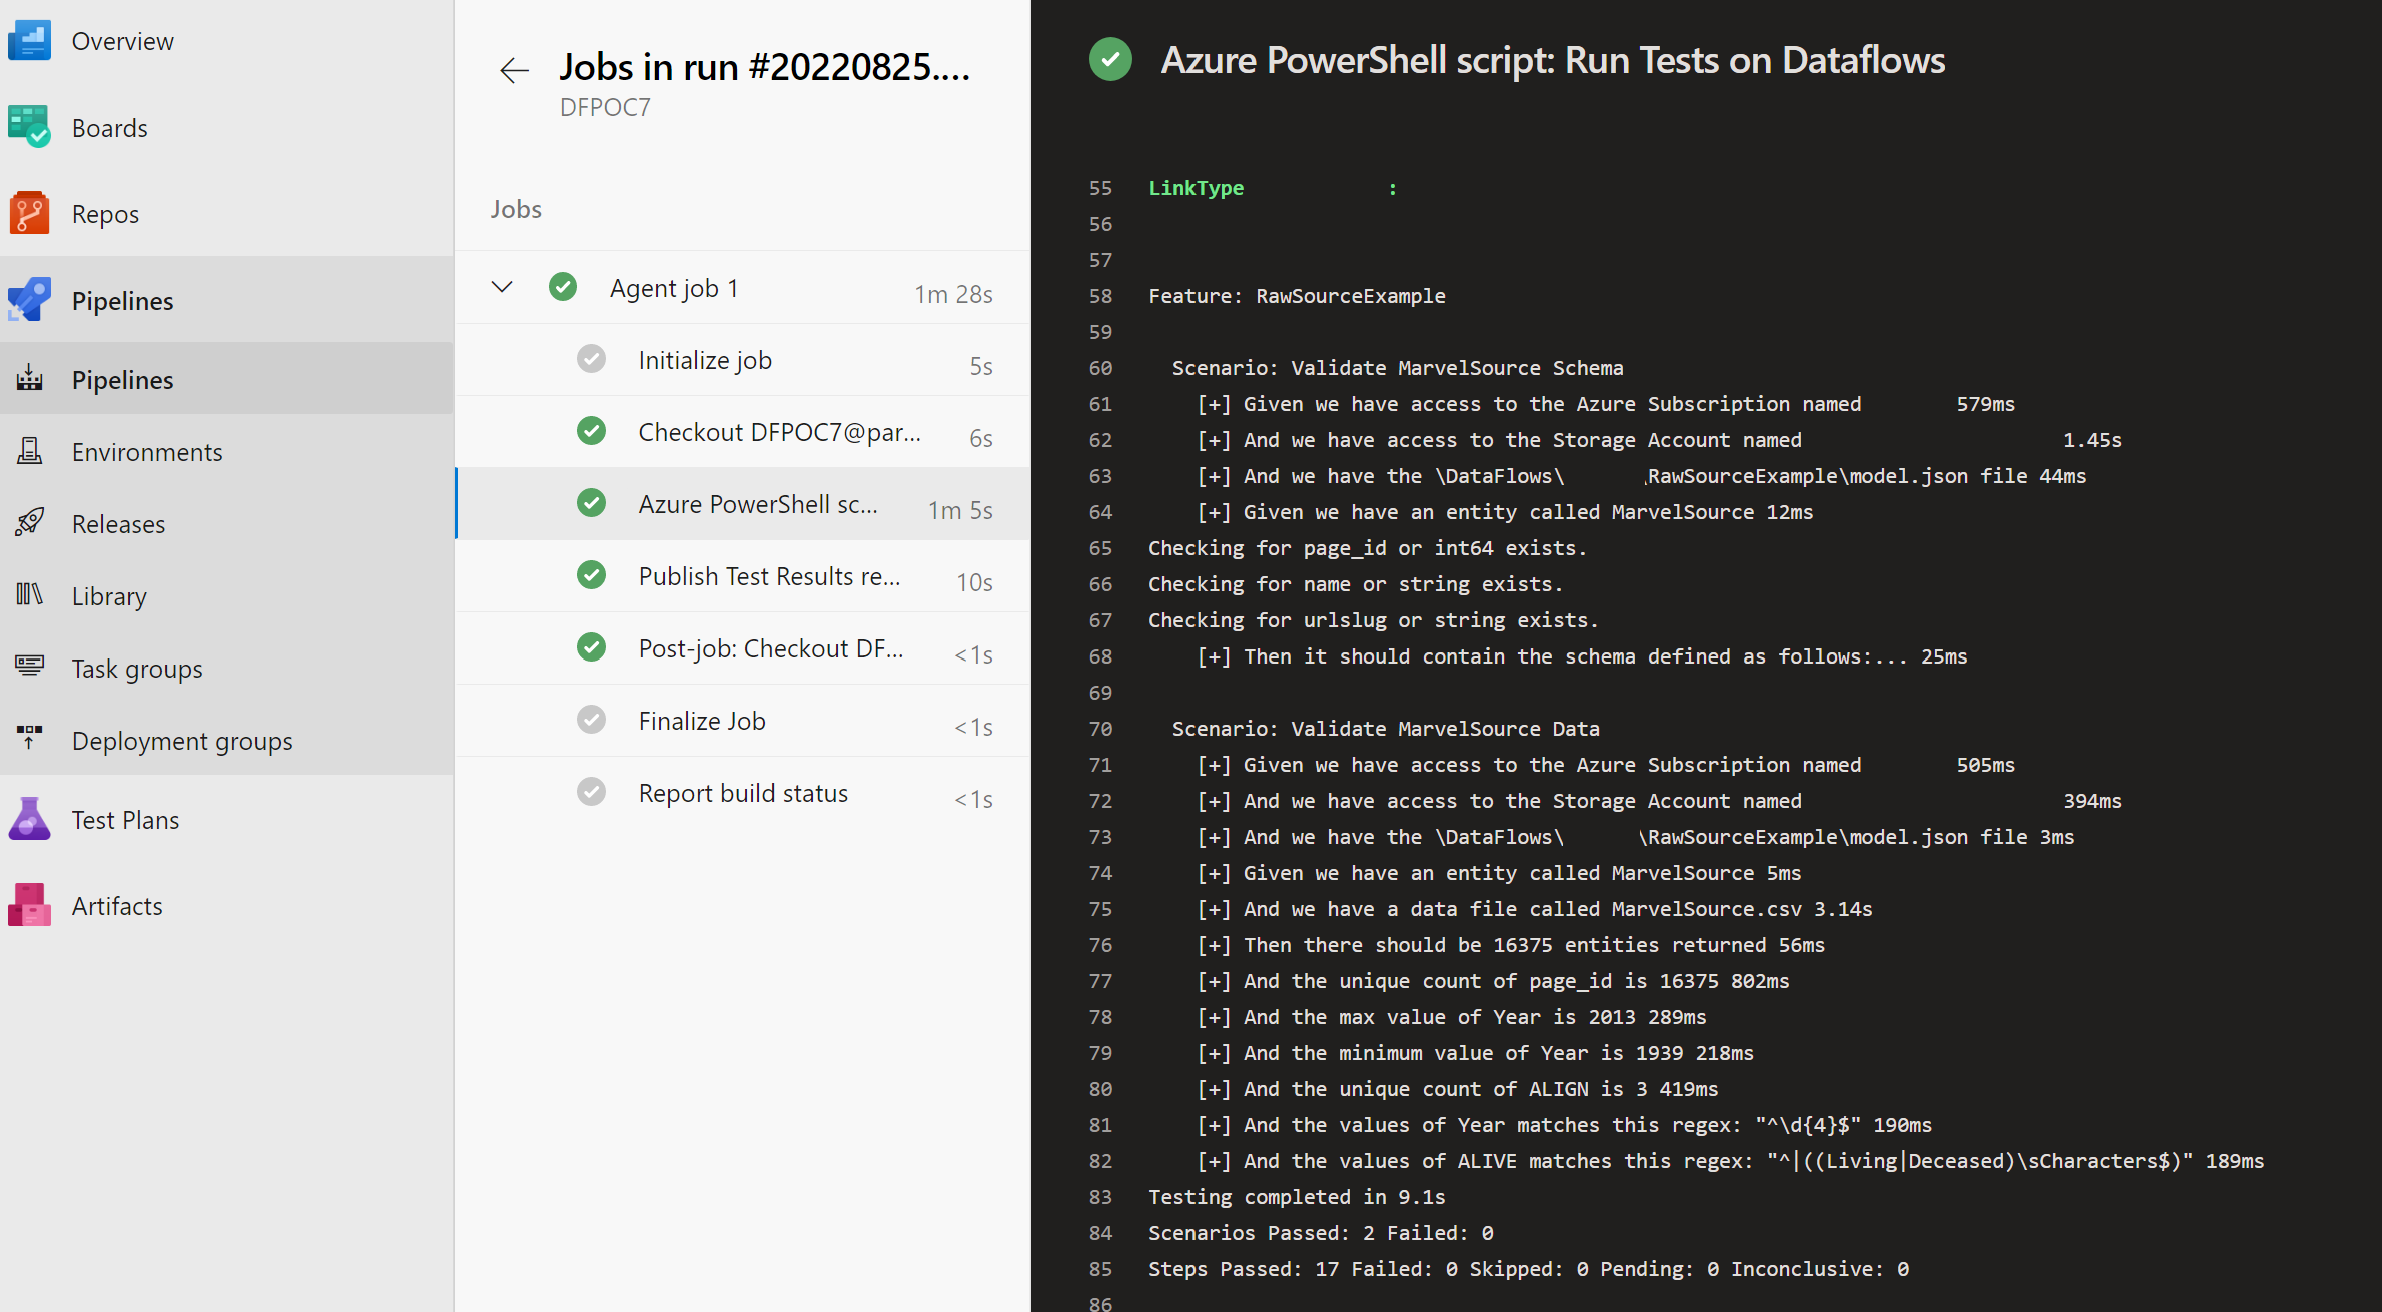This screenshot has width=2382, height=1312.
Task: Collapse the Agent job 1 chevron
Action: click(502, 288)
